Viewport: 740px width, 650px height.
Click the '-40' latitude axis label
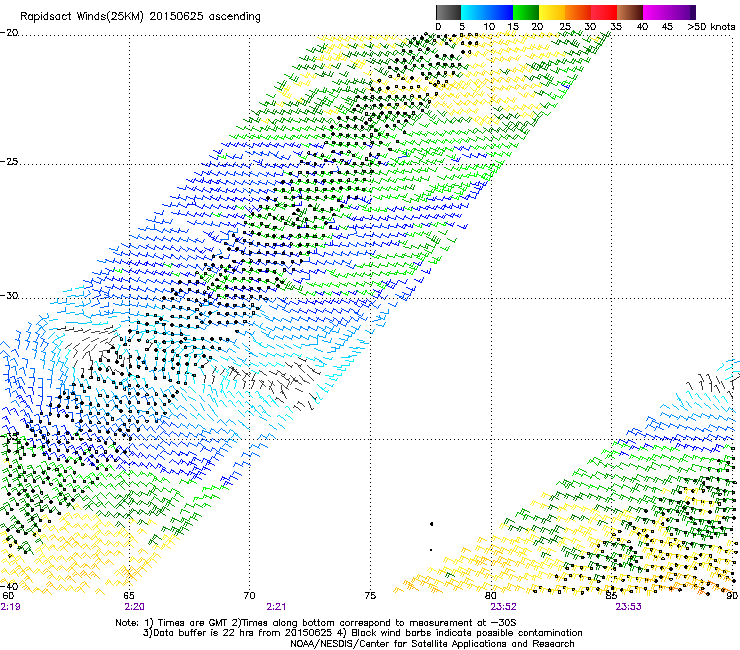[x=9, y=586]
